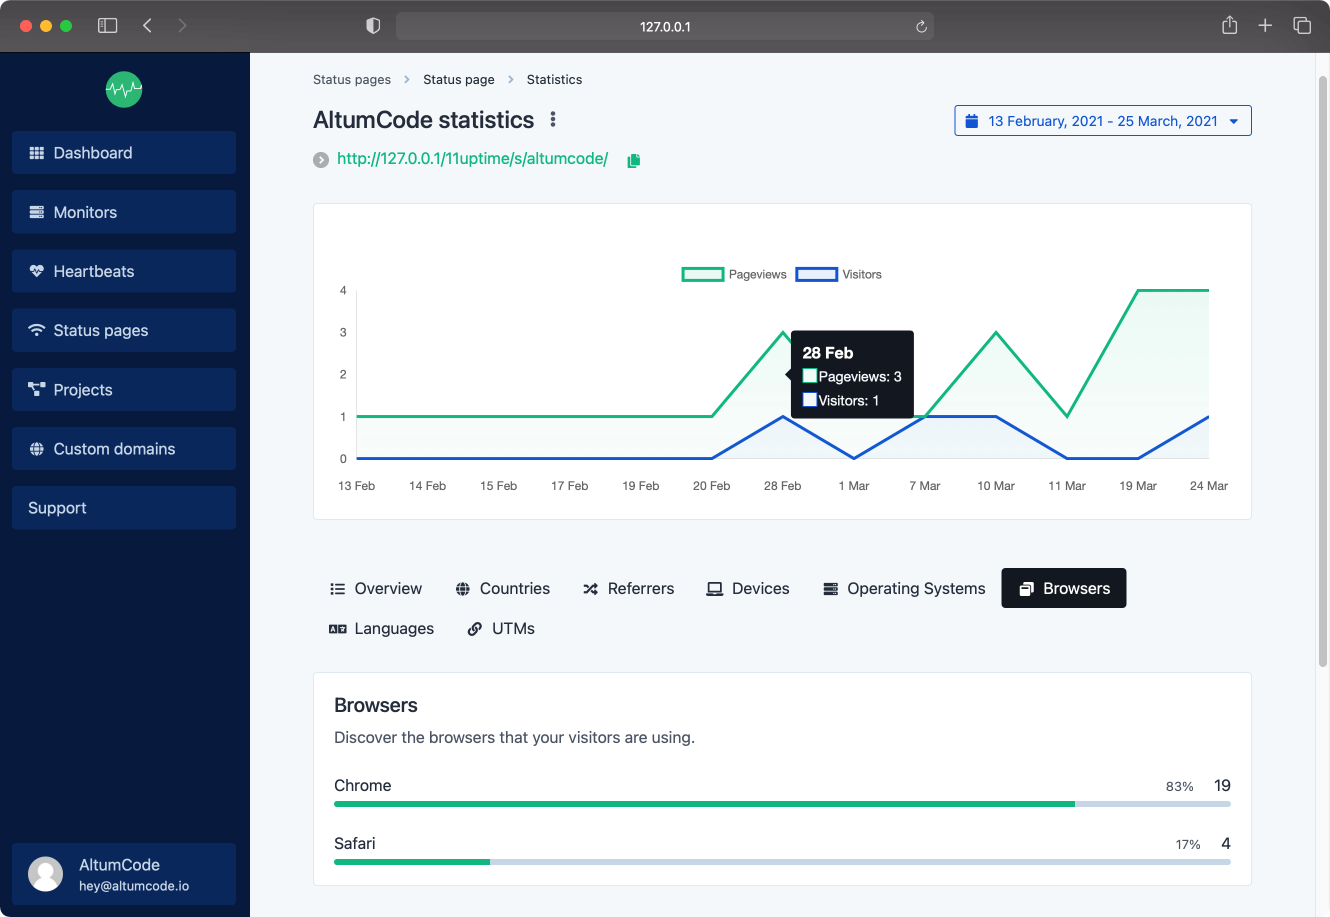Switch to the UTMs tab
Viewport: 1330px width, 917px height.
tap(502, 628)
